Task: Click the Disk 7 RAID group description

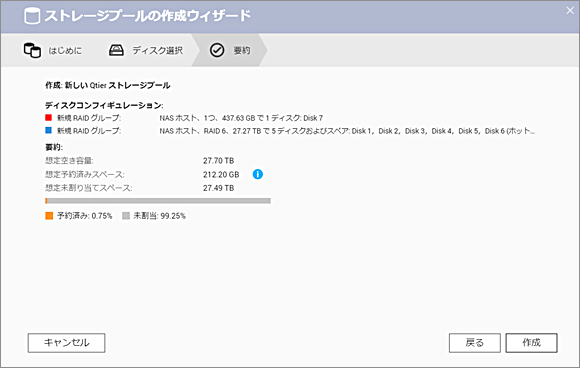Action: tap(241, 118)
